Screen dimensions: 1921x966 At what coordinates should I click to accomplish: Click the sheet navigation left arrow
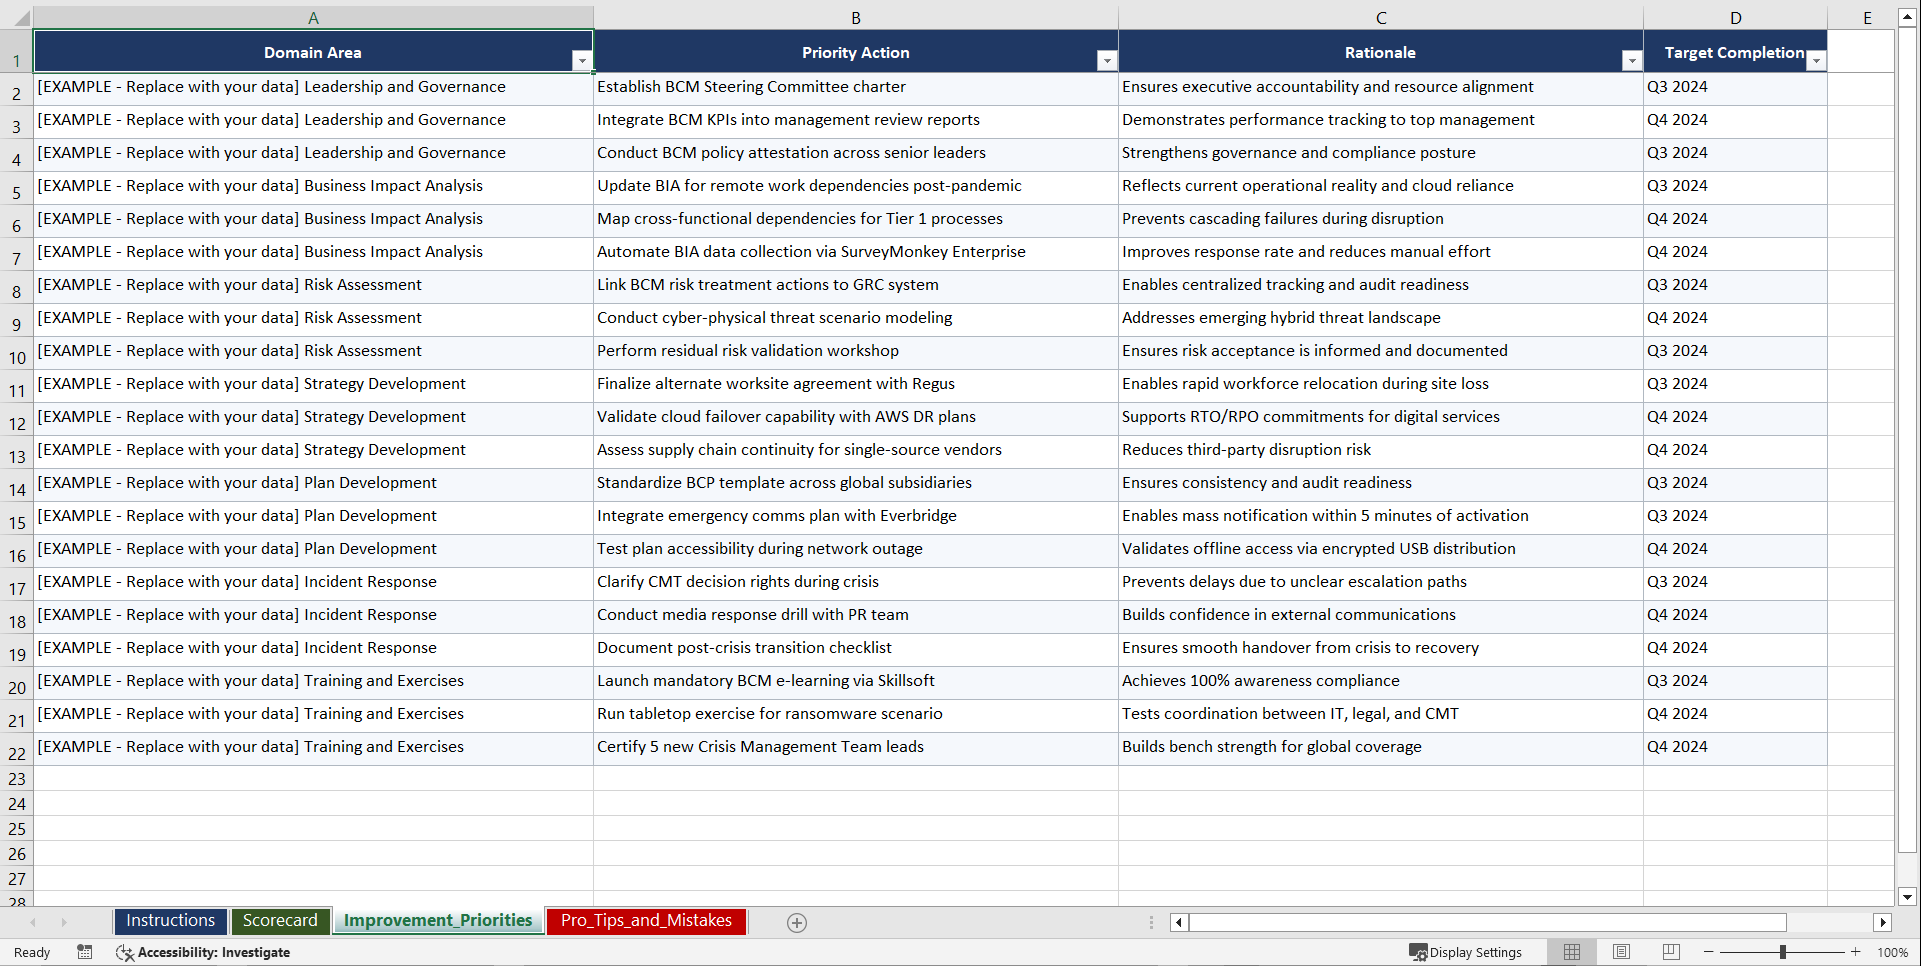click(x=33, y=922)
